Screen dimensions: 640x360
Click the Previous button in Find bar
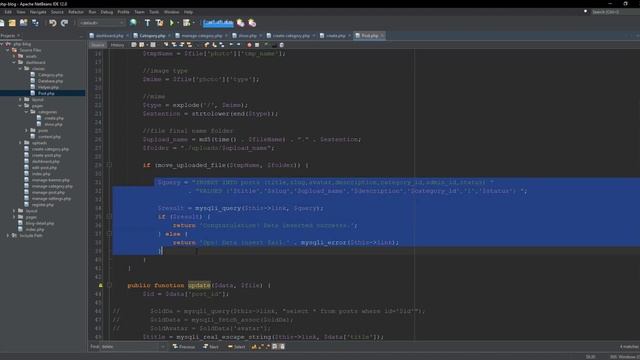click(184, 347)
